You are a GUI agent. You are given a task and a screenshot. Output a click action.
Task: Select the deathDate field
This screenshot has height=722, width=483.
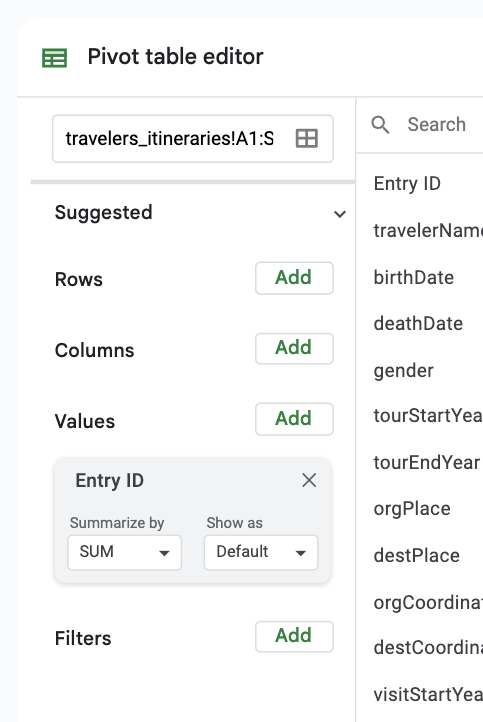pos(418,324)
